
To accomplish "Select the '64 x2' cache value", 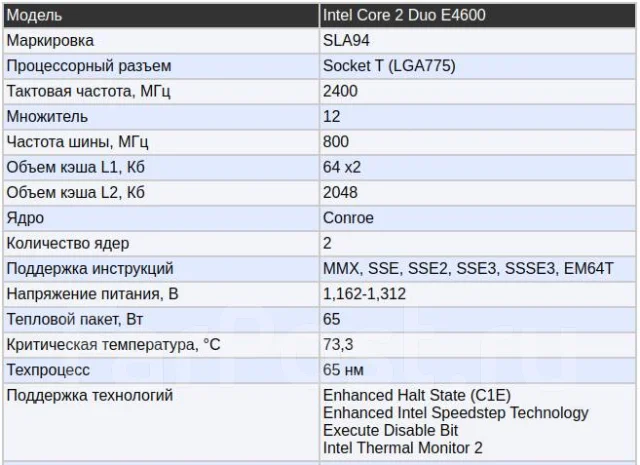I will click(342, 167).
